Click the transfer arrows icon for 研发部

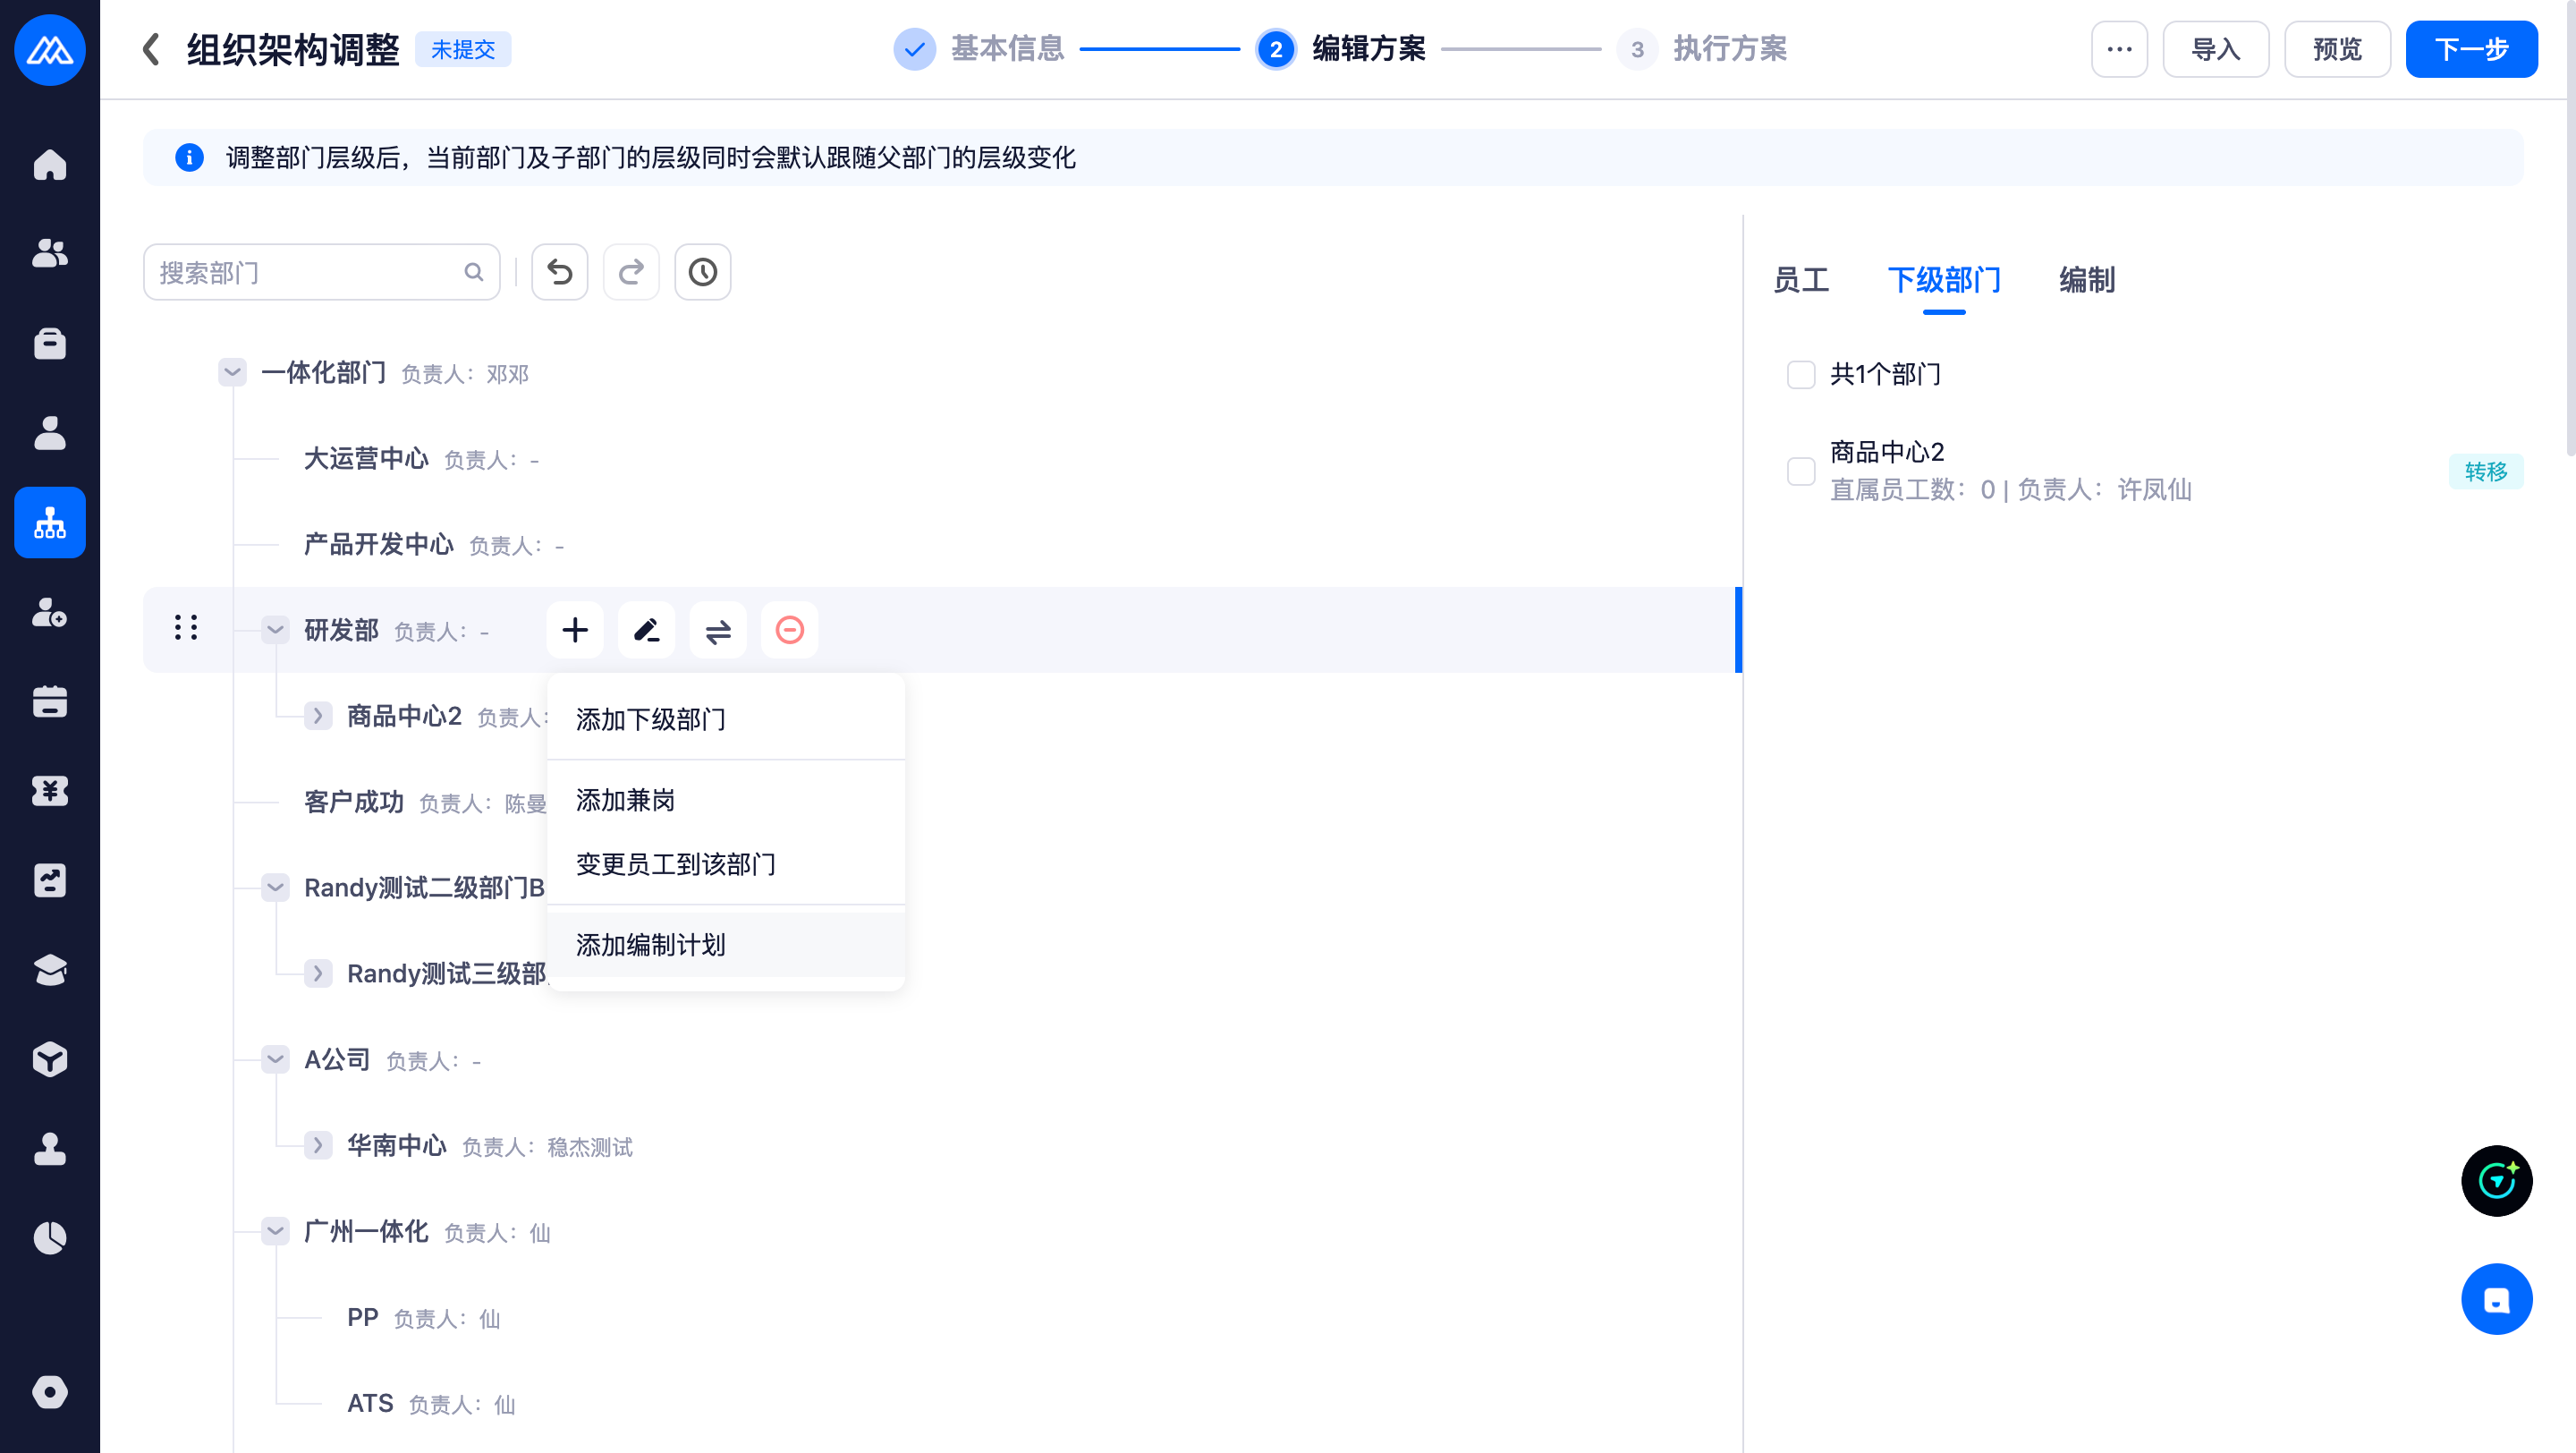click(718, 630)
